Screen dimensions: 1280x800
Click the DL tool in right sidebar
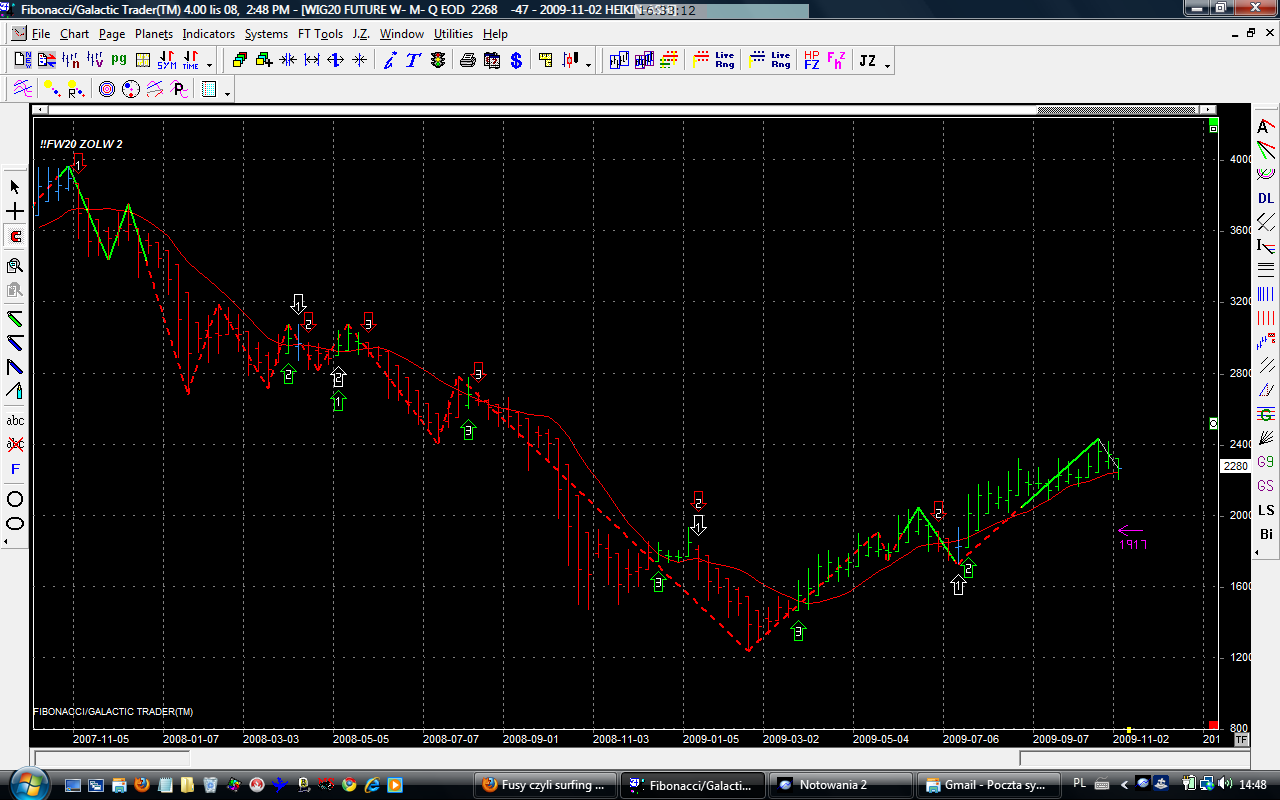click(1266, 198)
